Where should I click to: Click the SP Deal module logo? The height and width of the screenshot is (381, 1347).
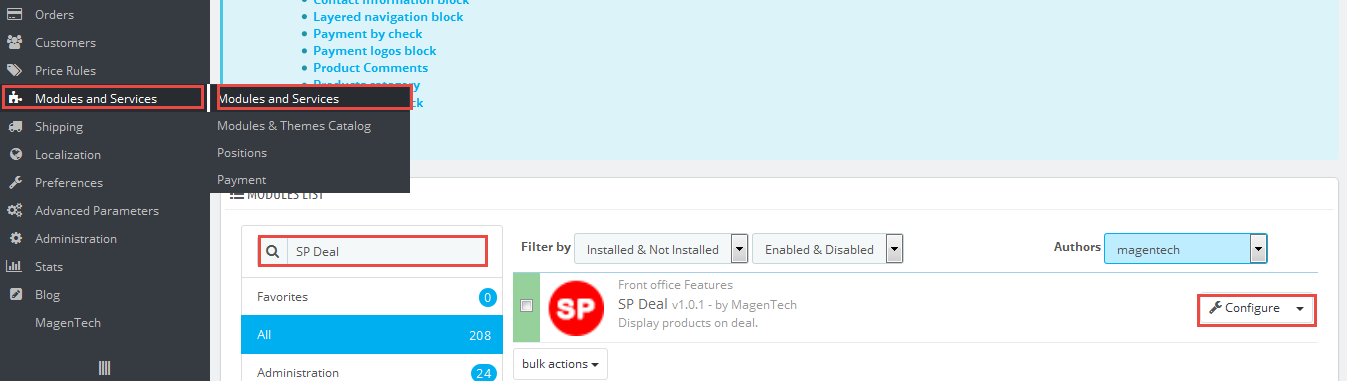click(x=576, y=308)
